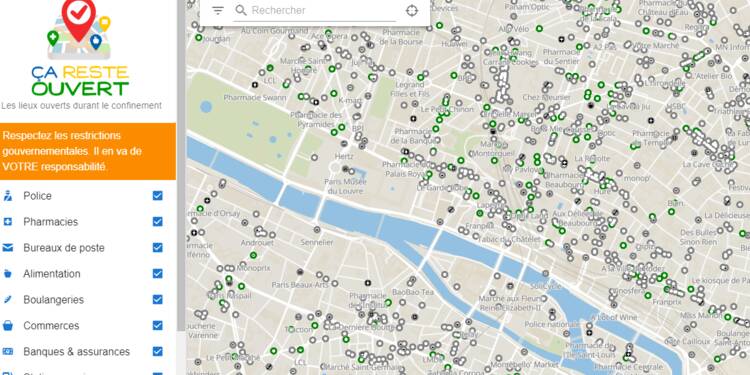Image resolution: width=750 pixels, height=375 pixels.
Task: Select the Banques & assurances label
Action: coord(77,352)
